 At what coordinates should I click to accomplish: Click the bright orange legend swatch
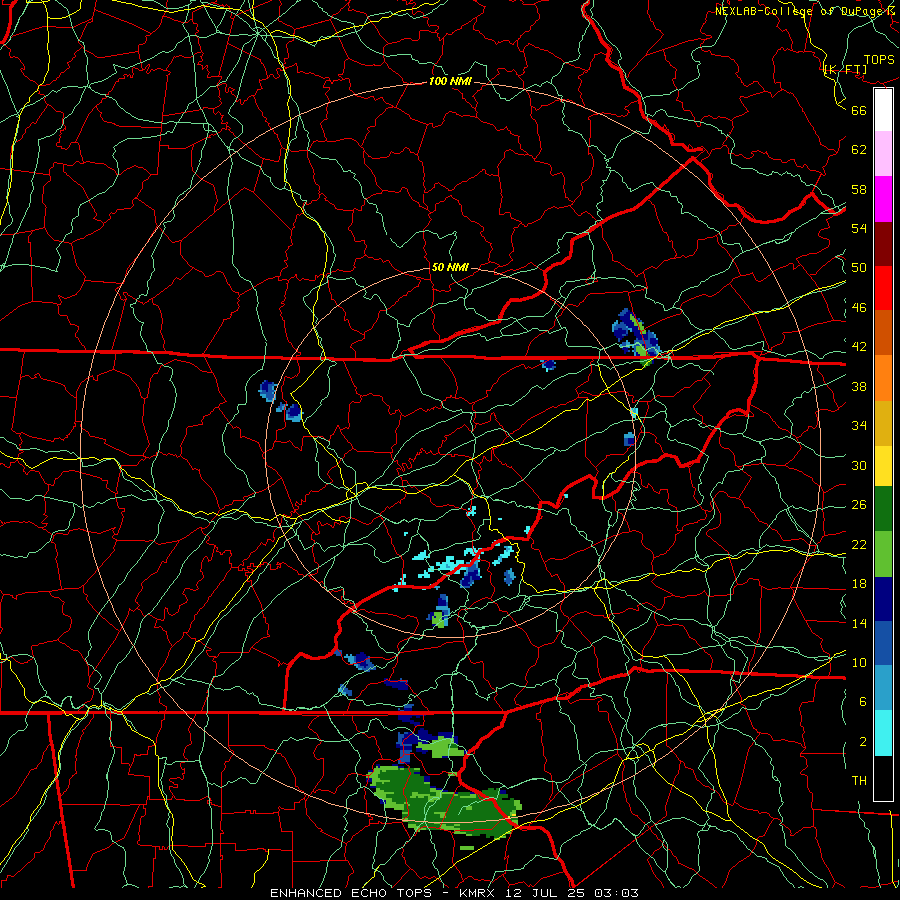click(x=883, y=377)
